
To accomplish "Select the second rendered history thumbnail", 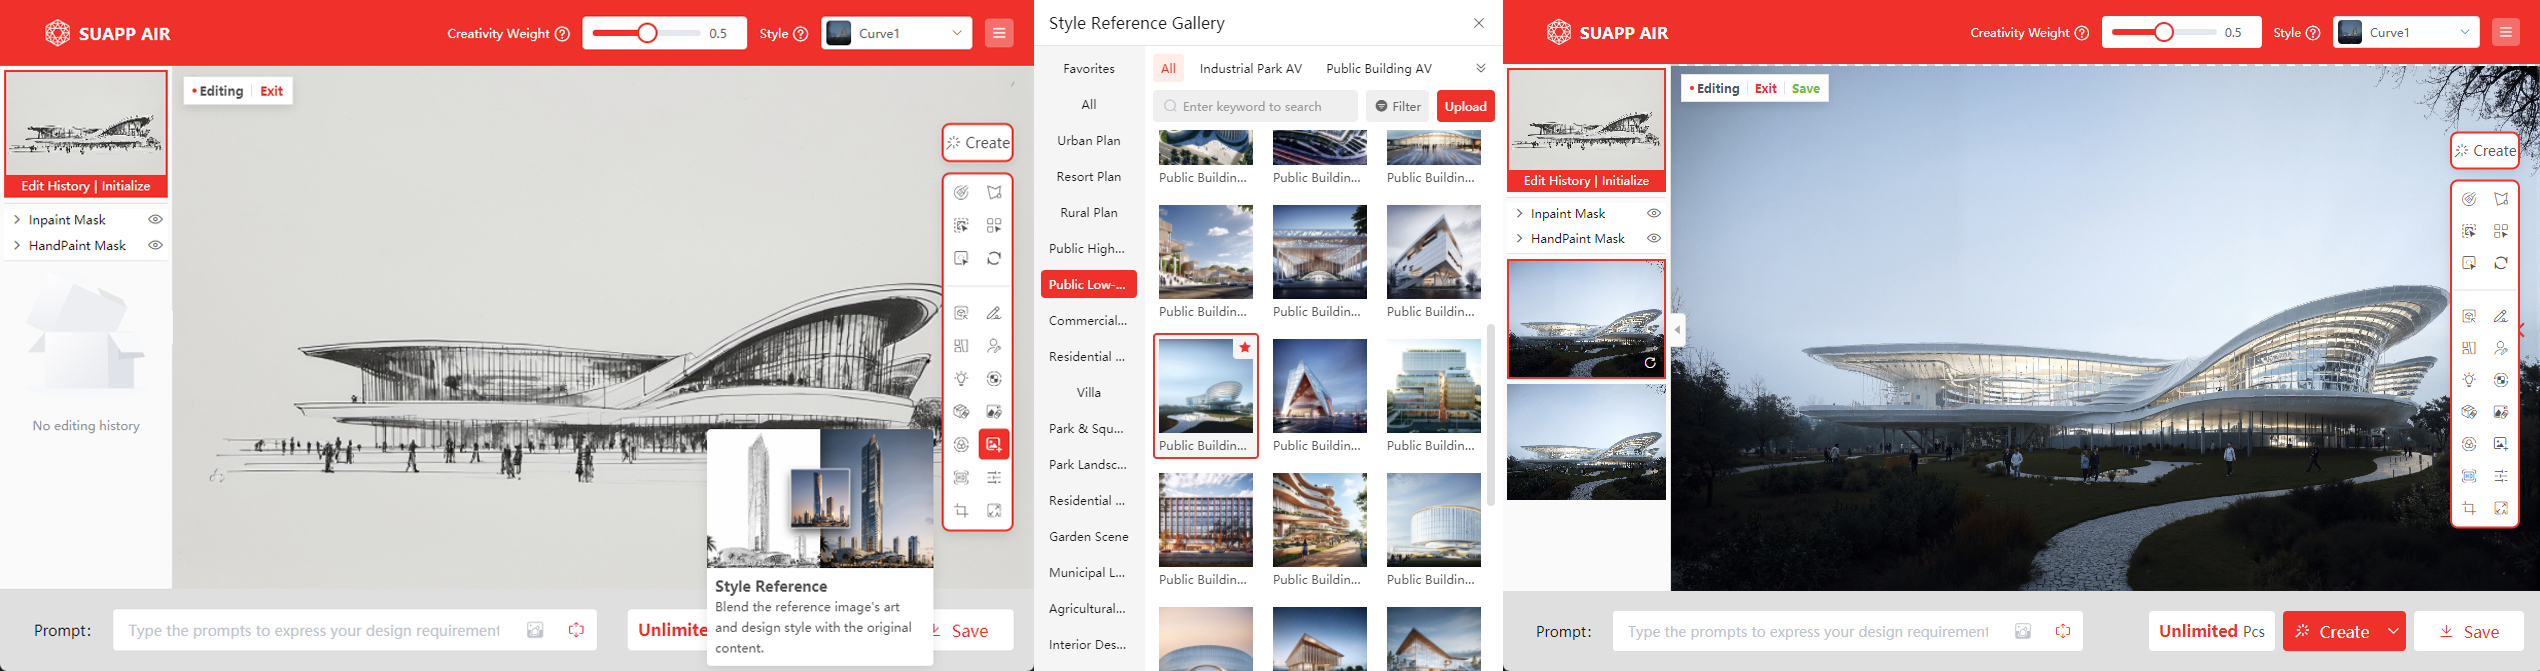I will click(x=1586, y=442).
